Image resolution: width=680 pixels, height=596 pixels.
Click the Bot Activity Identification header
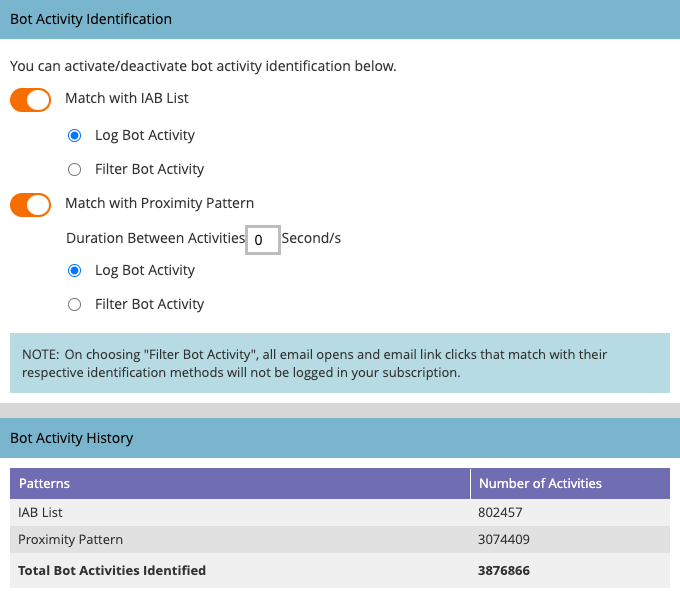click(x=340, y=20)
